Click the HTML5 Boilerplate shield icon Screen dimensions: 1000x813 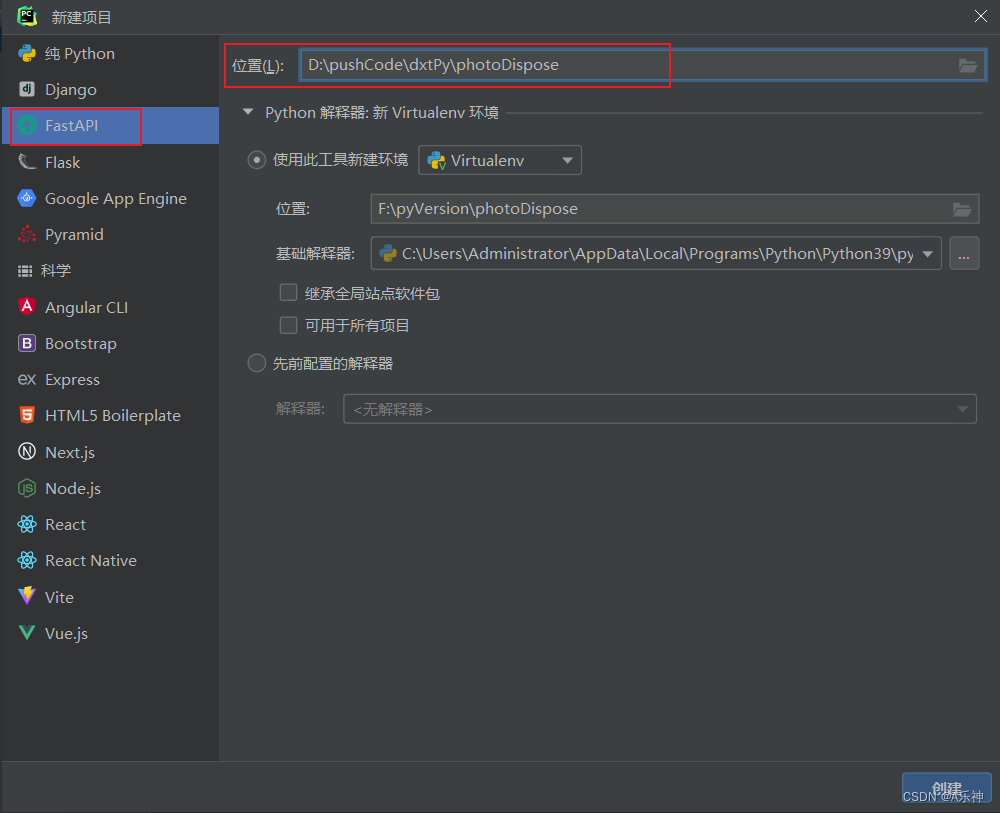coord(27,415)
